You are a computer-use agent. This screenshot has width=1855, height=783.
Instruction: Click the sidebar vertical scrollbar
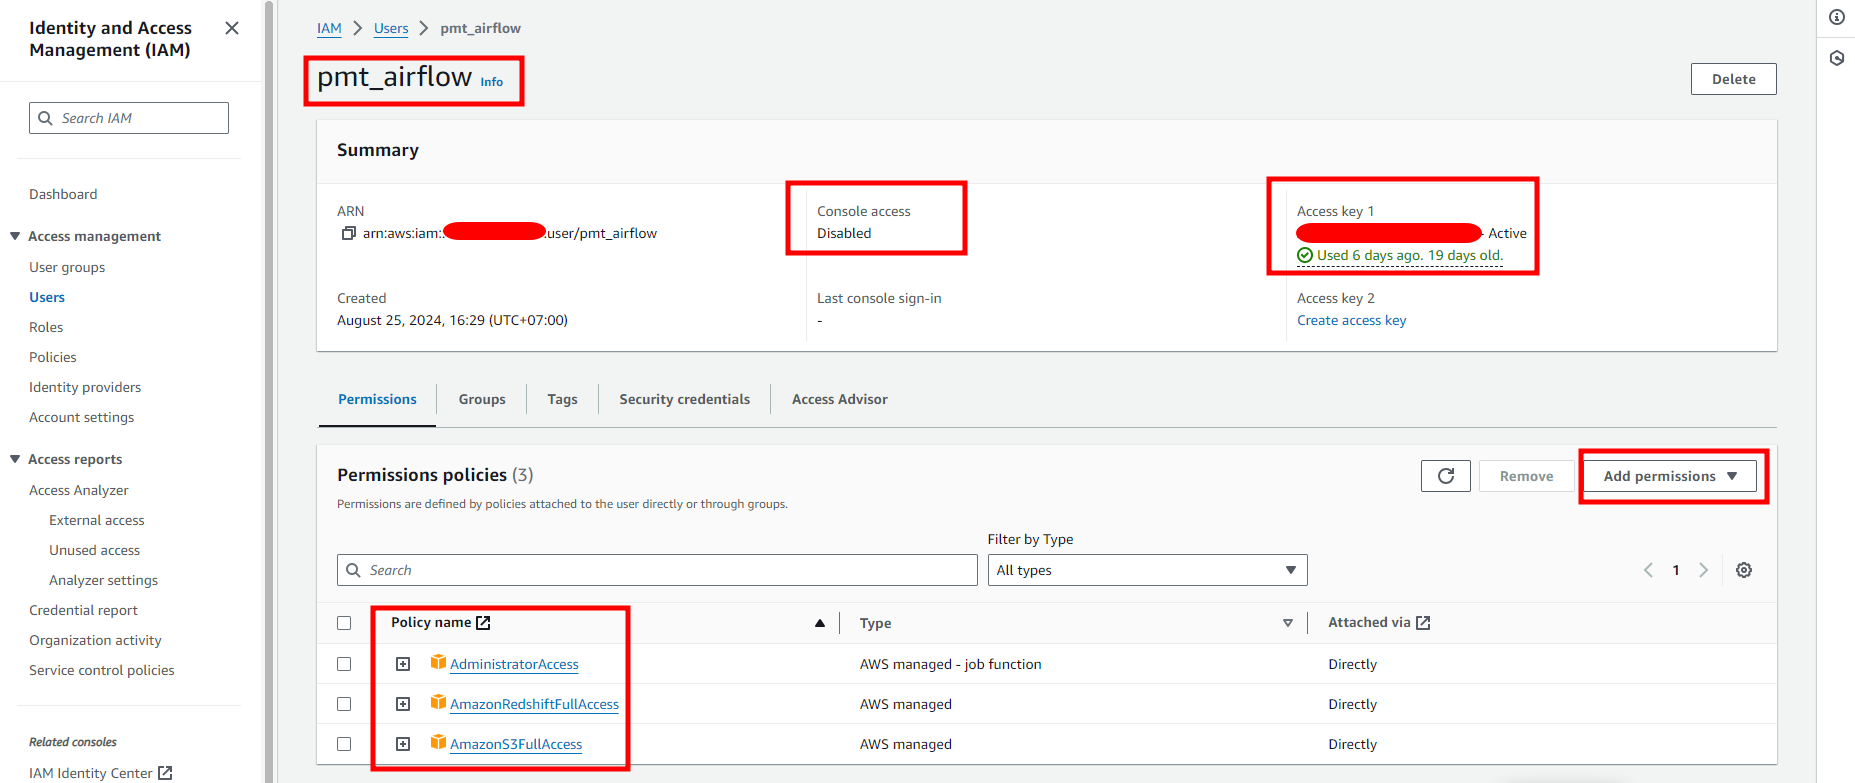268,391
